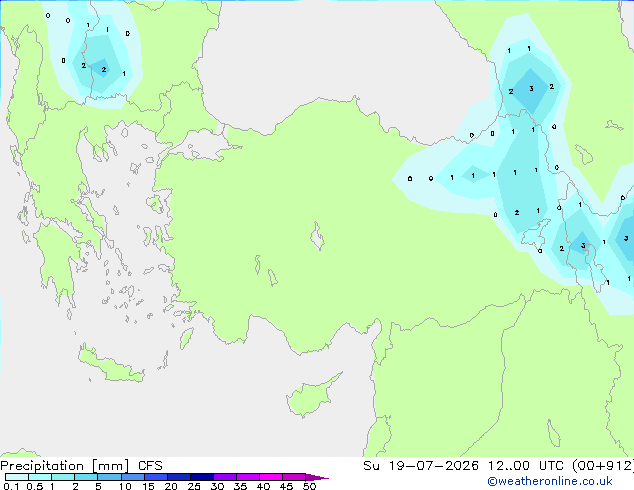Click the "12..00 UTC" time text
Screen dimensions: 634x490
(x=526, y=466)
